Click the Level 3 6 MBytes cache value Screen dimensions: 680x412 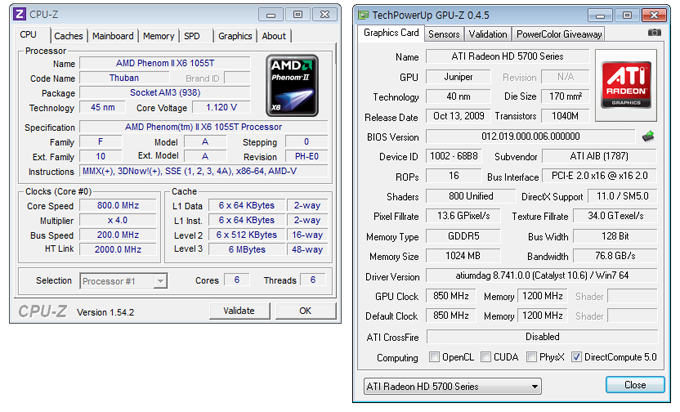[x=247, y=250]
